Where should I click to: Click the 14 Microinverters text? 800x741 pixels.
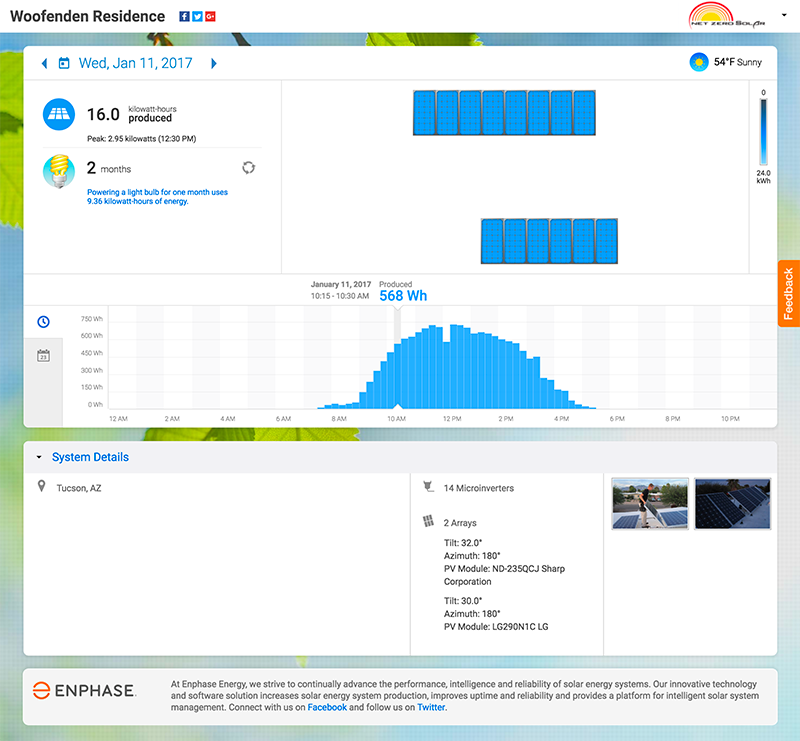pyautogui.click(x=479, y=488)
